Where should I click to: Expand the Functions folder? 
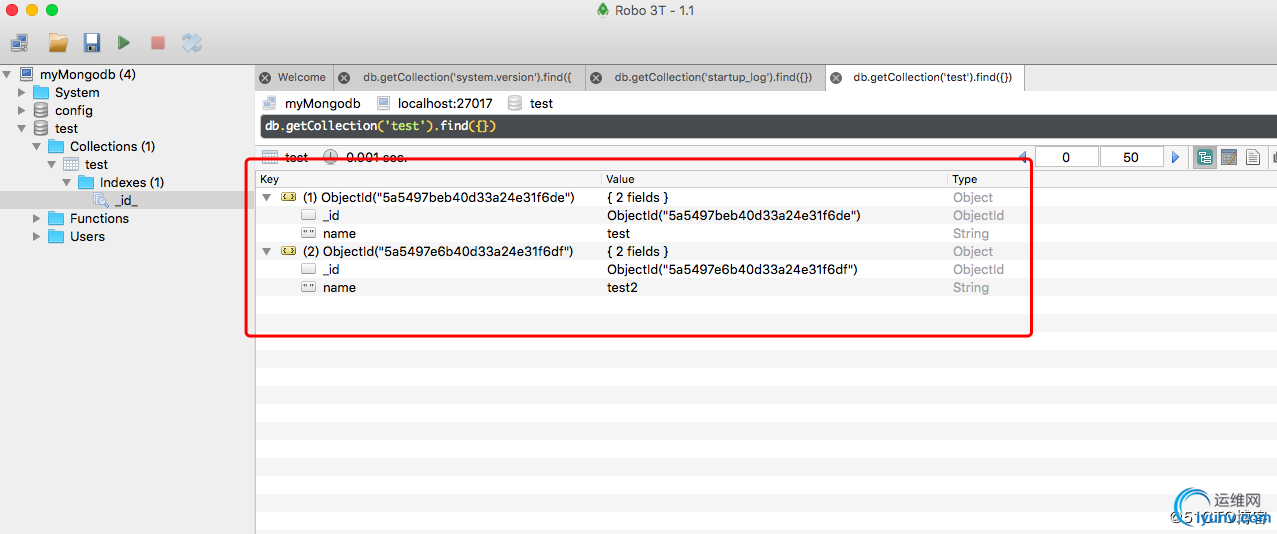(37, 218)
